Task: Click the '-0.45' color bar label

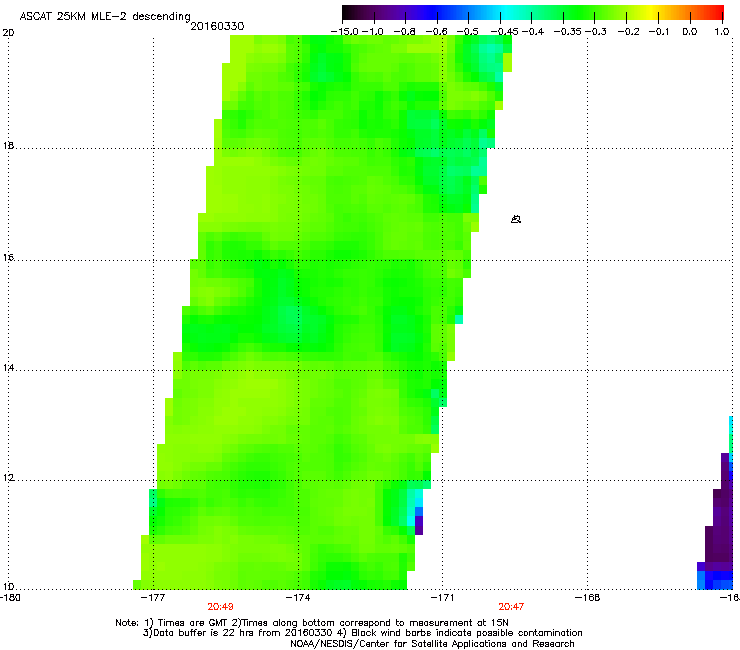Action: (x=505, y=32)
